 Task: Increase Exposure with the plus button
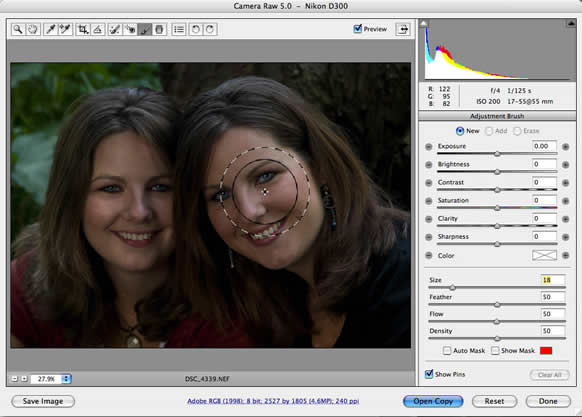pyautogui.click(x=565, y=147)
